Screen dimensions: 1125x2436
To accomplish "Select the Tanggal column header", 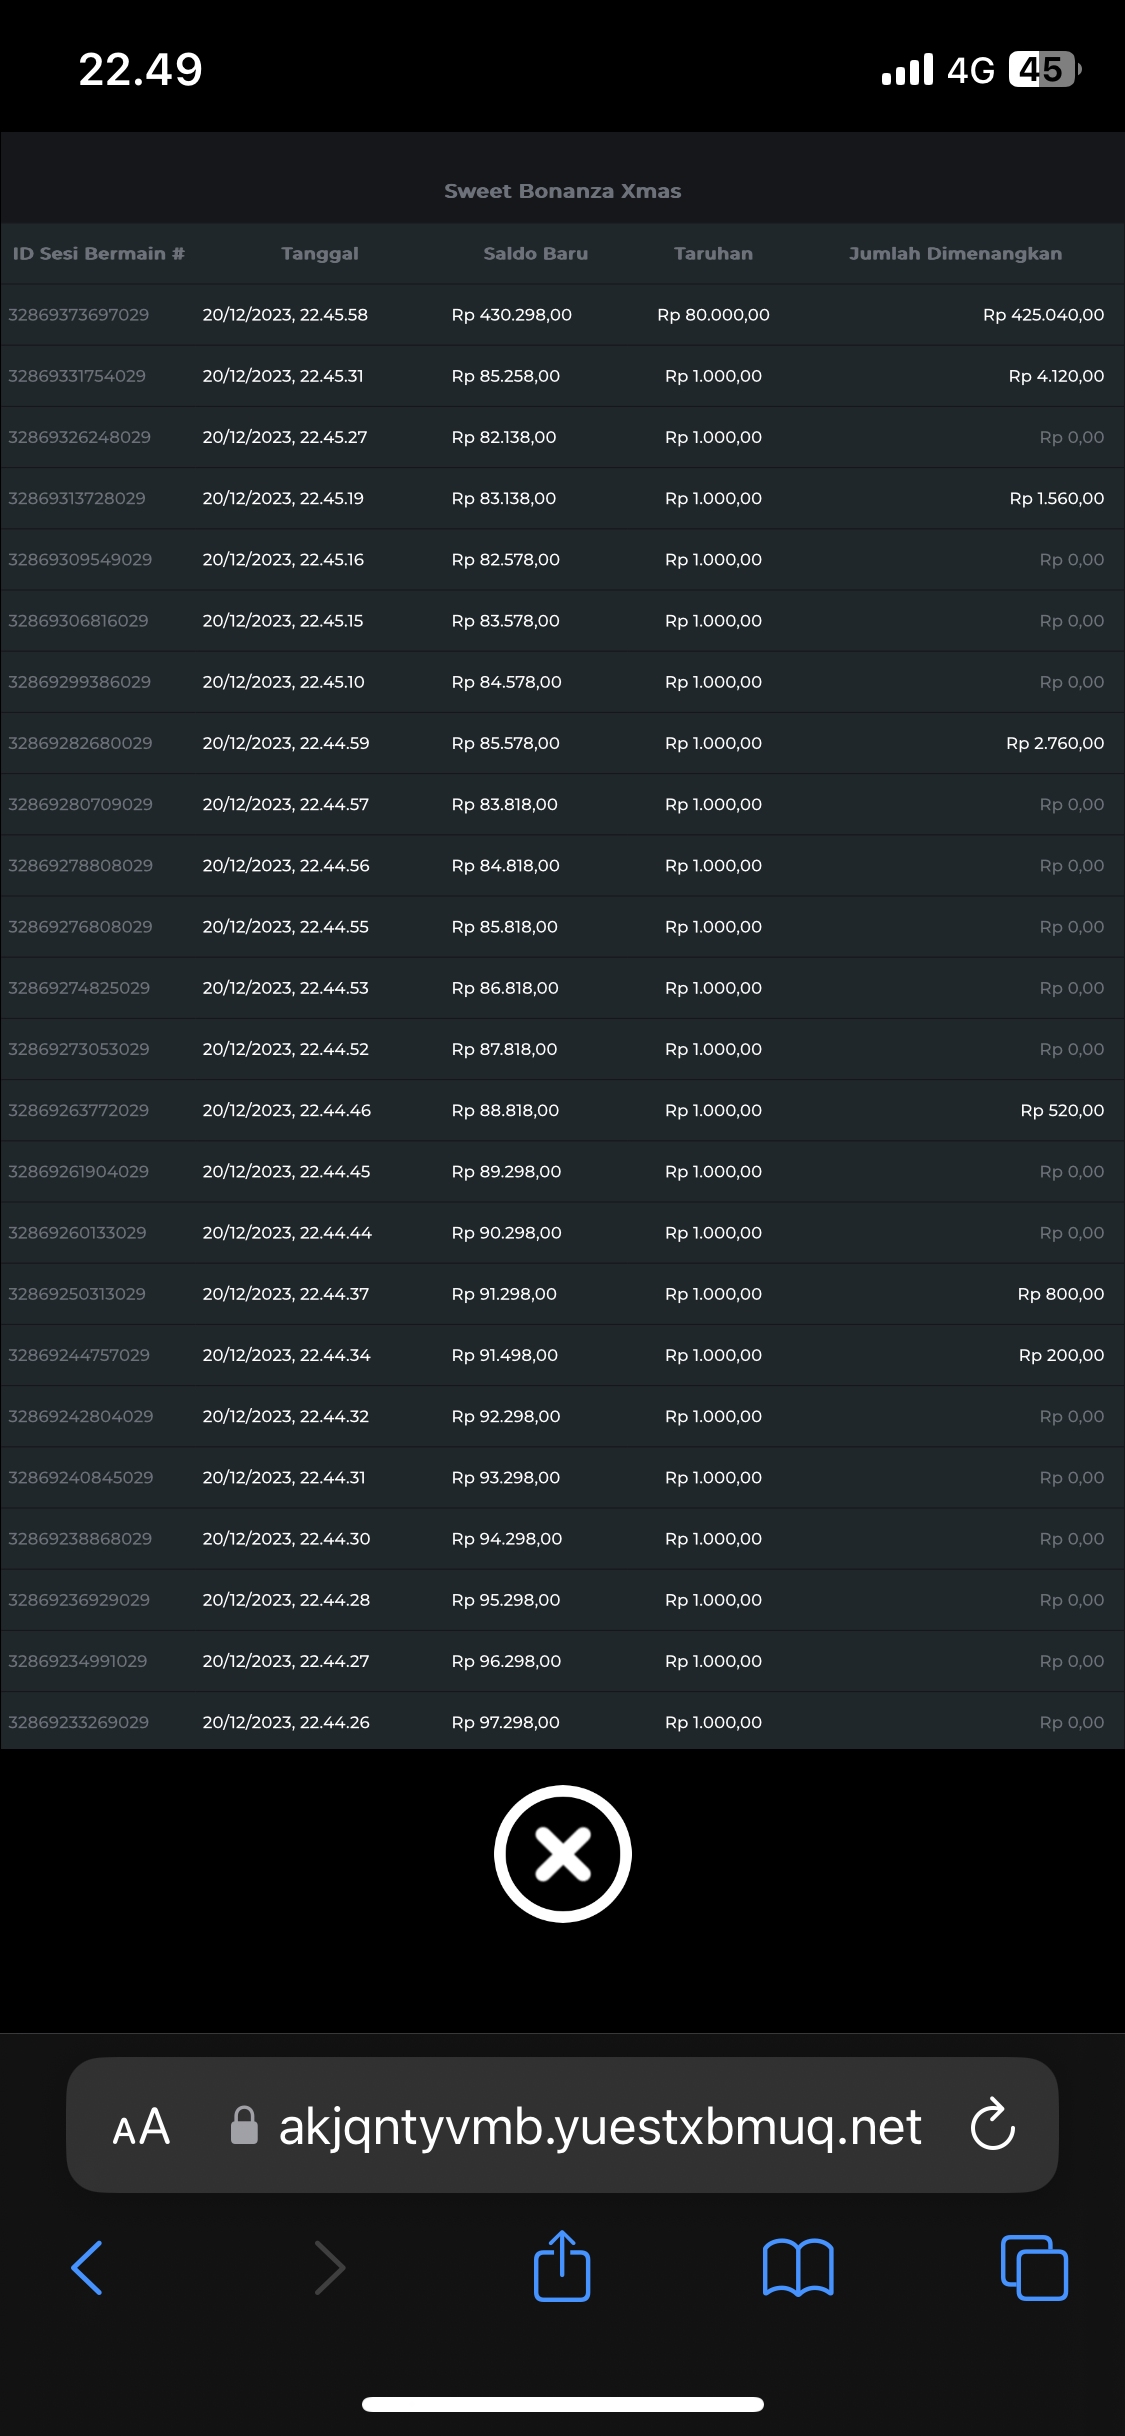I will [320, 254].
